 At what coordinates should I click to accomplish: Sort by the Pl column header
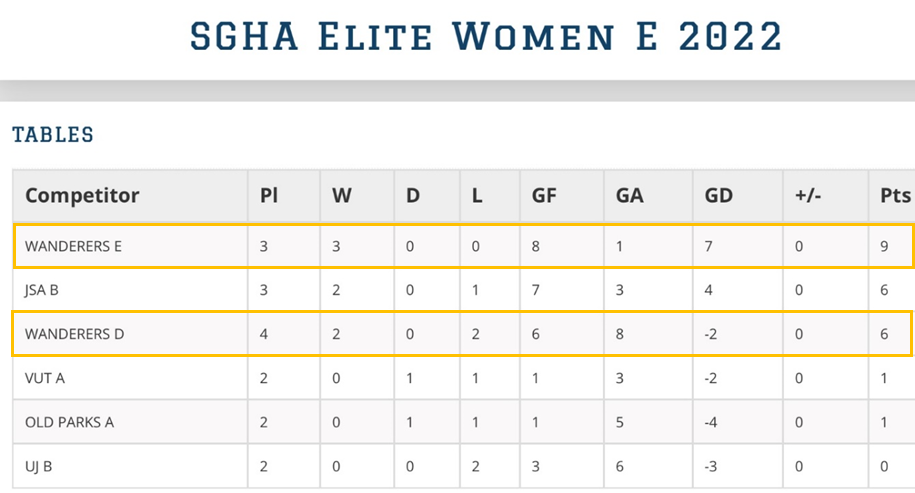pyautogui.click(x=269, y=195)
